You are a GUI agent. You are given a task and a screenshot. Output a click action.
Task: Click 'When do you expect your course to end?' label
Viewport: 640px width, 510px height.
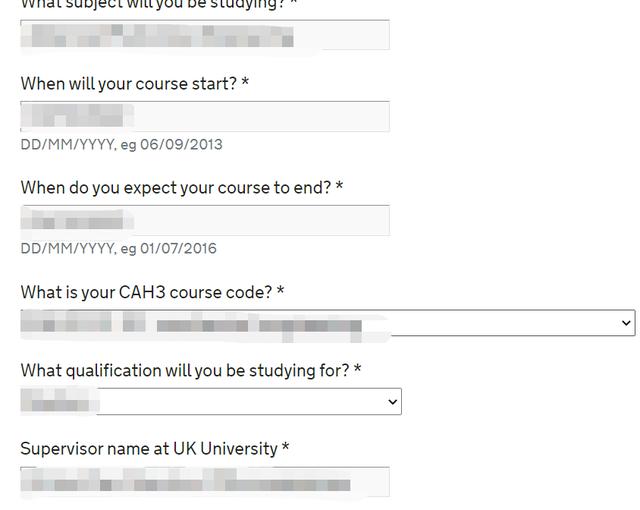176,187
